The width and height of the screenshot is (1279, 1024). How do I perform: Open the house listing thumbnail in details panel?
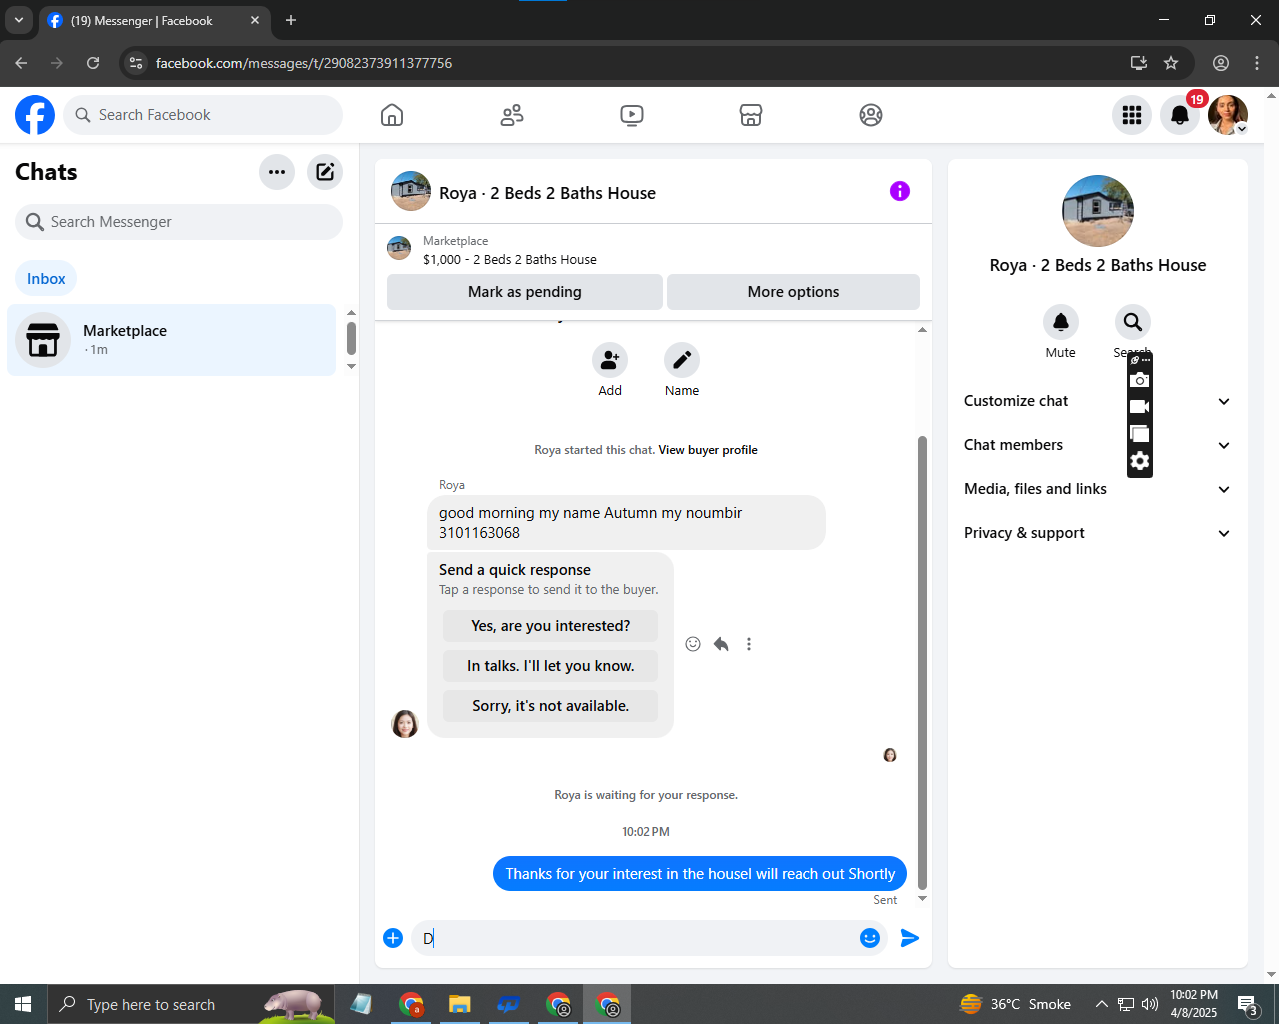(x=1098, y=211)
